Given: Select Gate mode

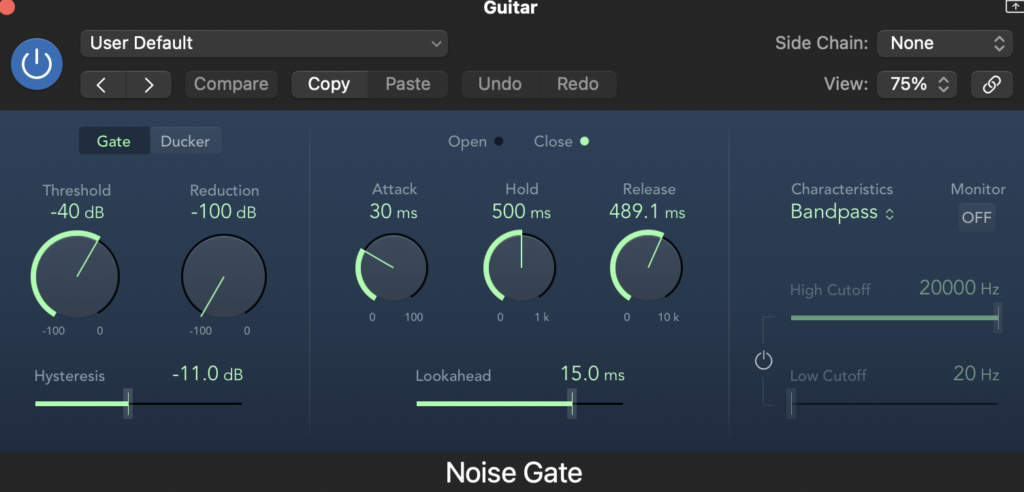Looking at the screenshot, I should [x=114, y=141].
